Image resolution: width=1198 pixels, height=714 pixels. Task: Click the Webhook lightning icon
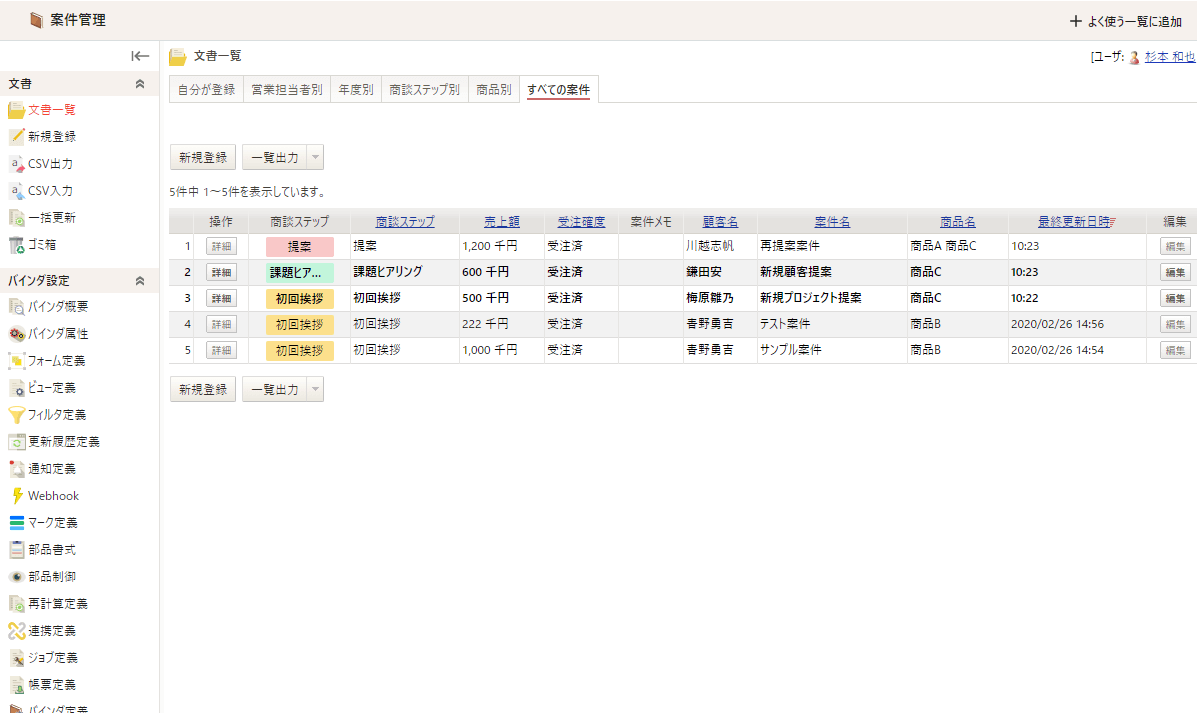pos(16,496)
